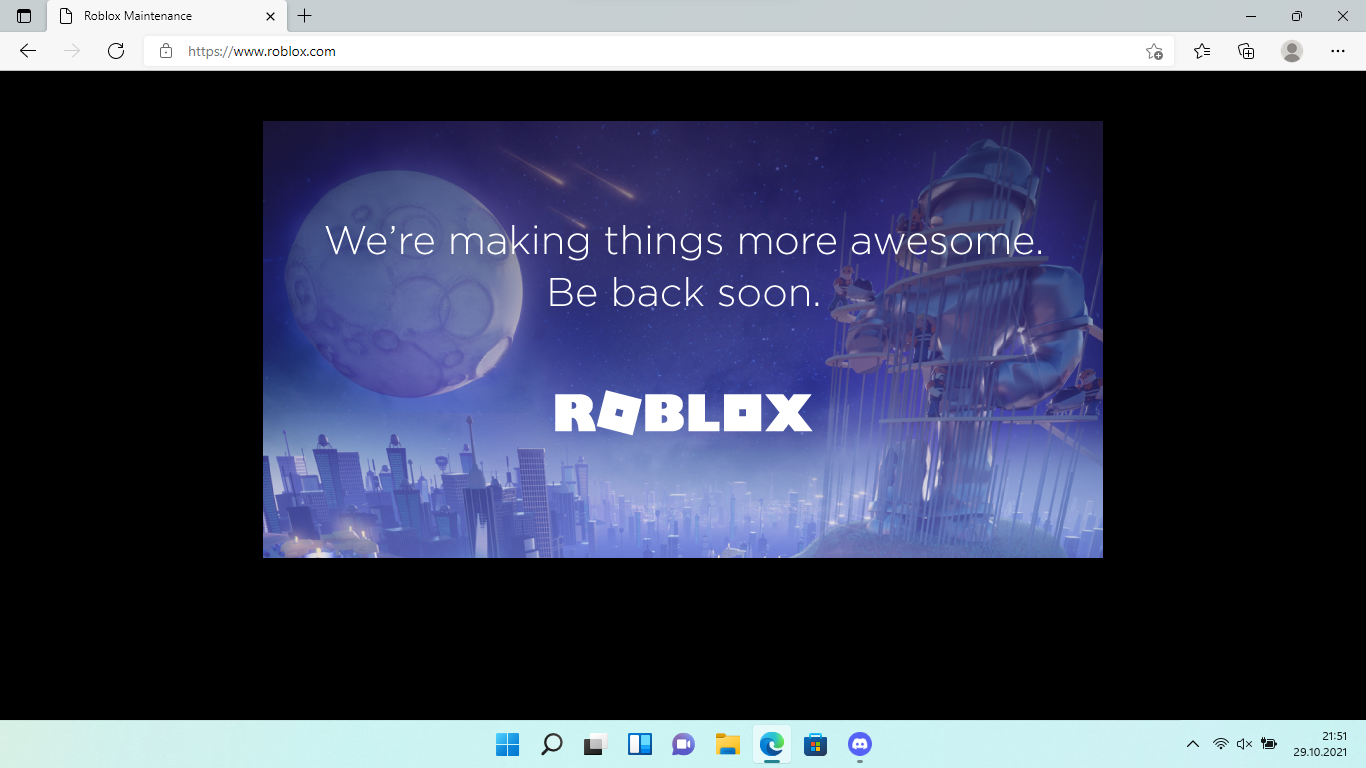Restore down the Edge window
The width and height of the screenshot is (1366, 768).
point(1297,16)
